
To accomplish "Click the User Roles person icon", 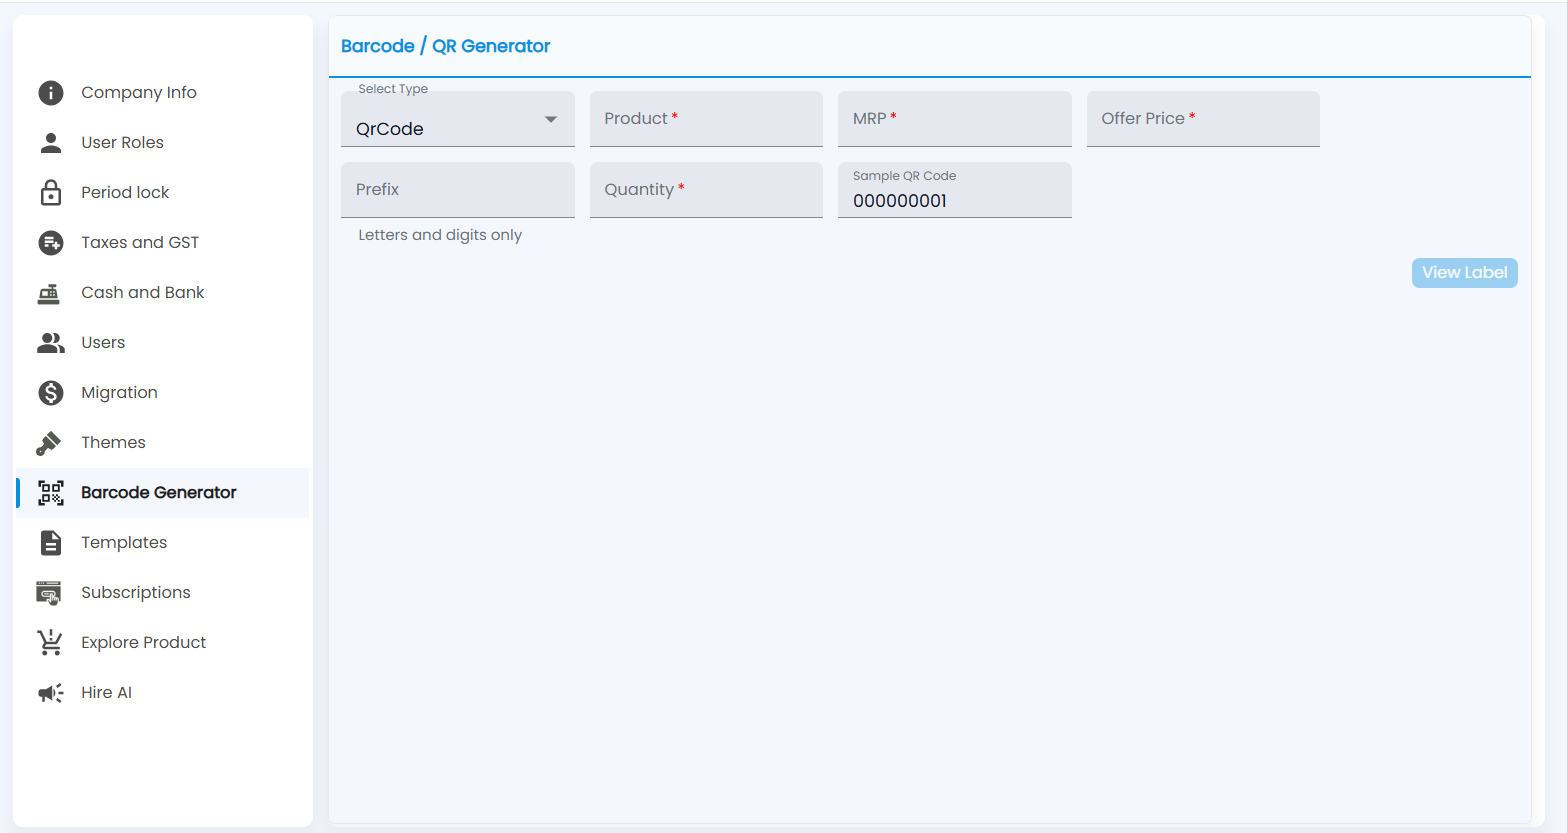I will tap(51, 143).
